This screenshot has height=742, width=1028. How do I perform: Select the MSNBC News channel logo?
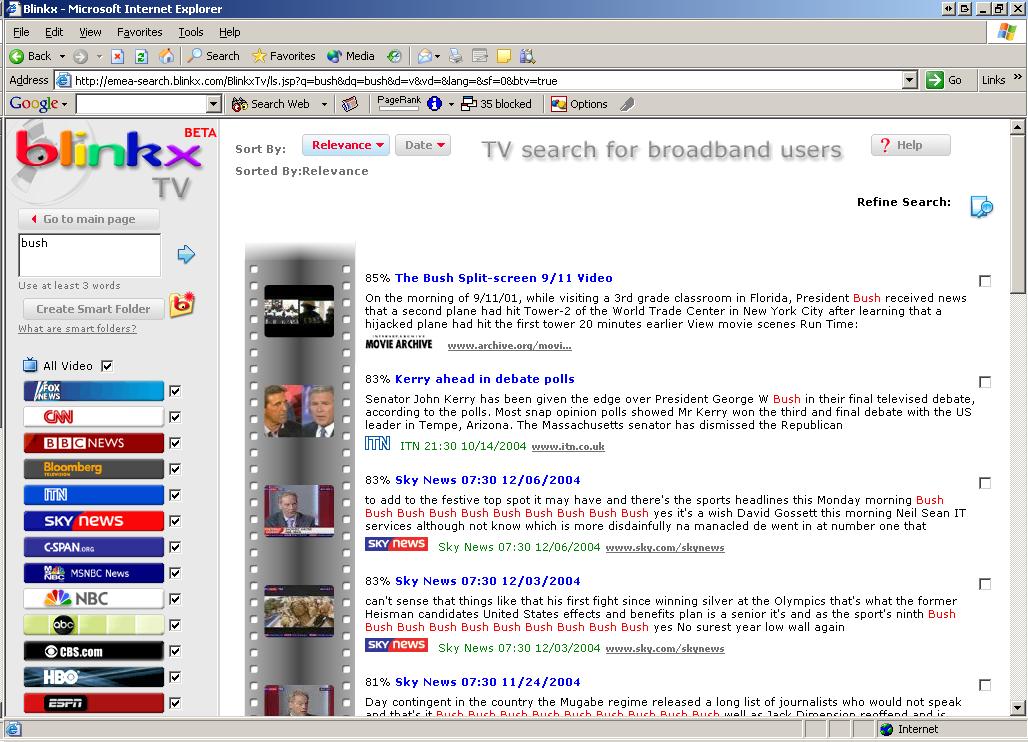pos(94,573)
